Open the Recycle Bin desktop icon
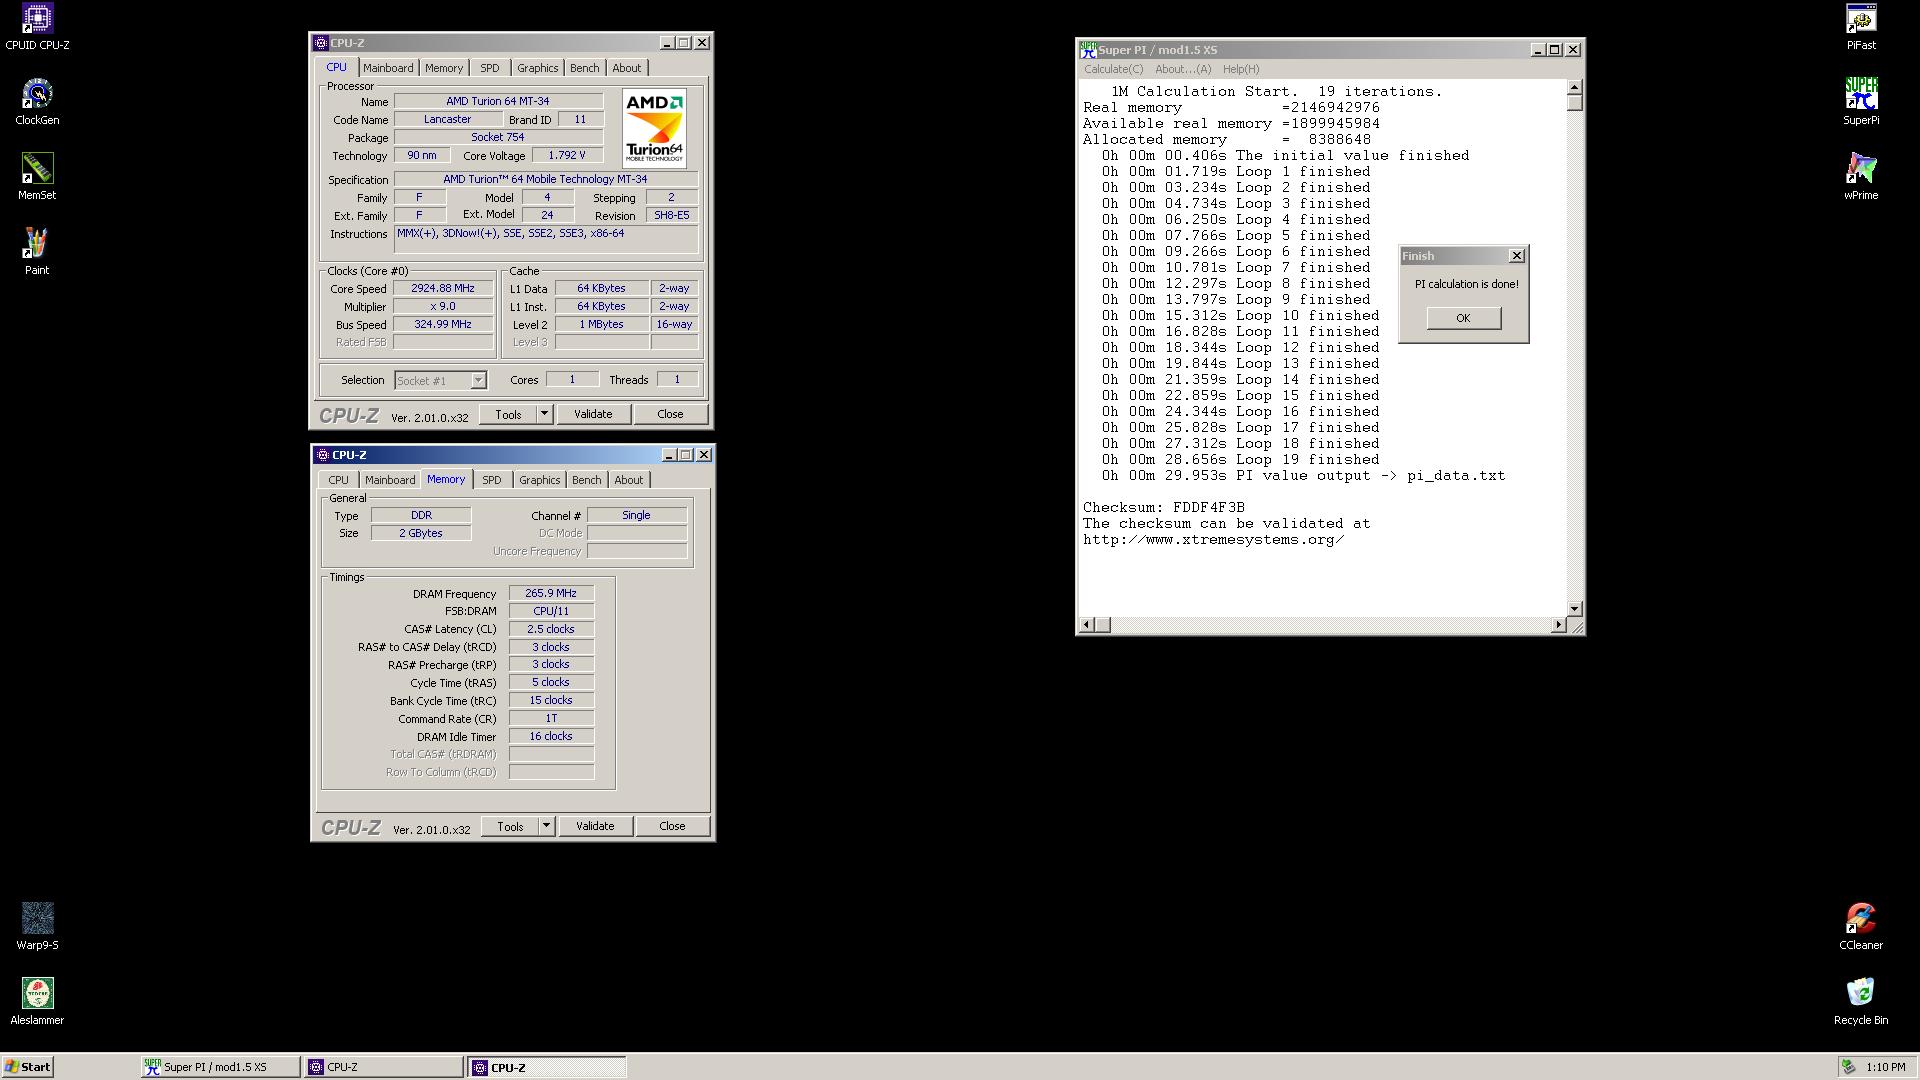This screenshot has width=1920, height=1080. coord(1861,1002)
